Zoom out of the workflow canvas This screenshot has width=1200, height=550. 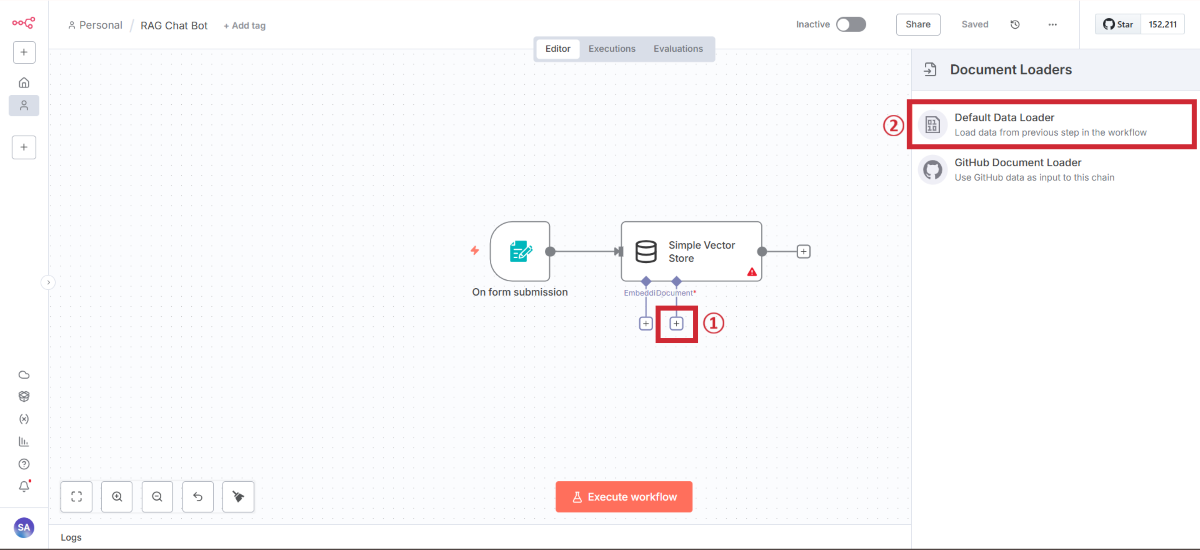(157, 496)
